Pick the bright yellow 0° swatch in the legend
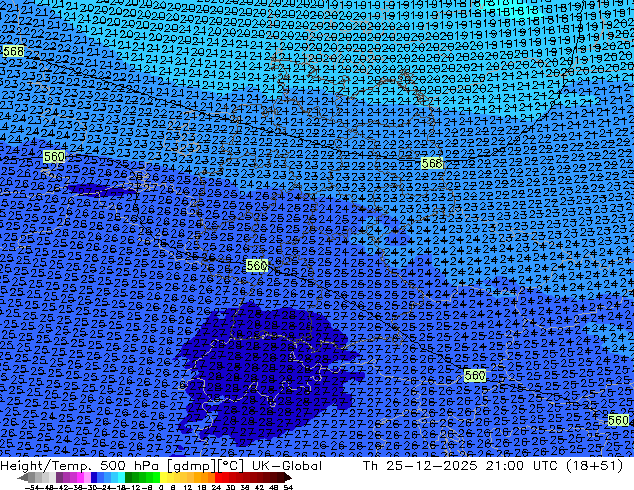 pyautogui.click(x=163, y=477)
